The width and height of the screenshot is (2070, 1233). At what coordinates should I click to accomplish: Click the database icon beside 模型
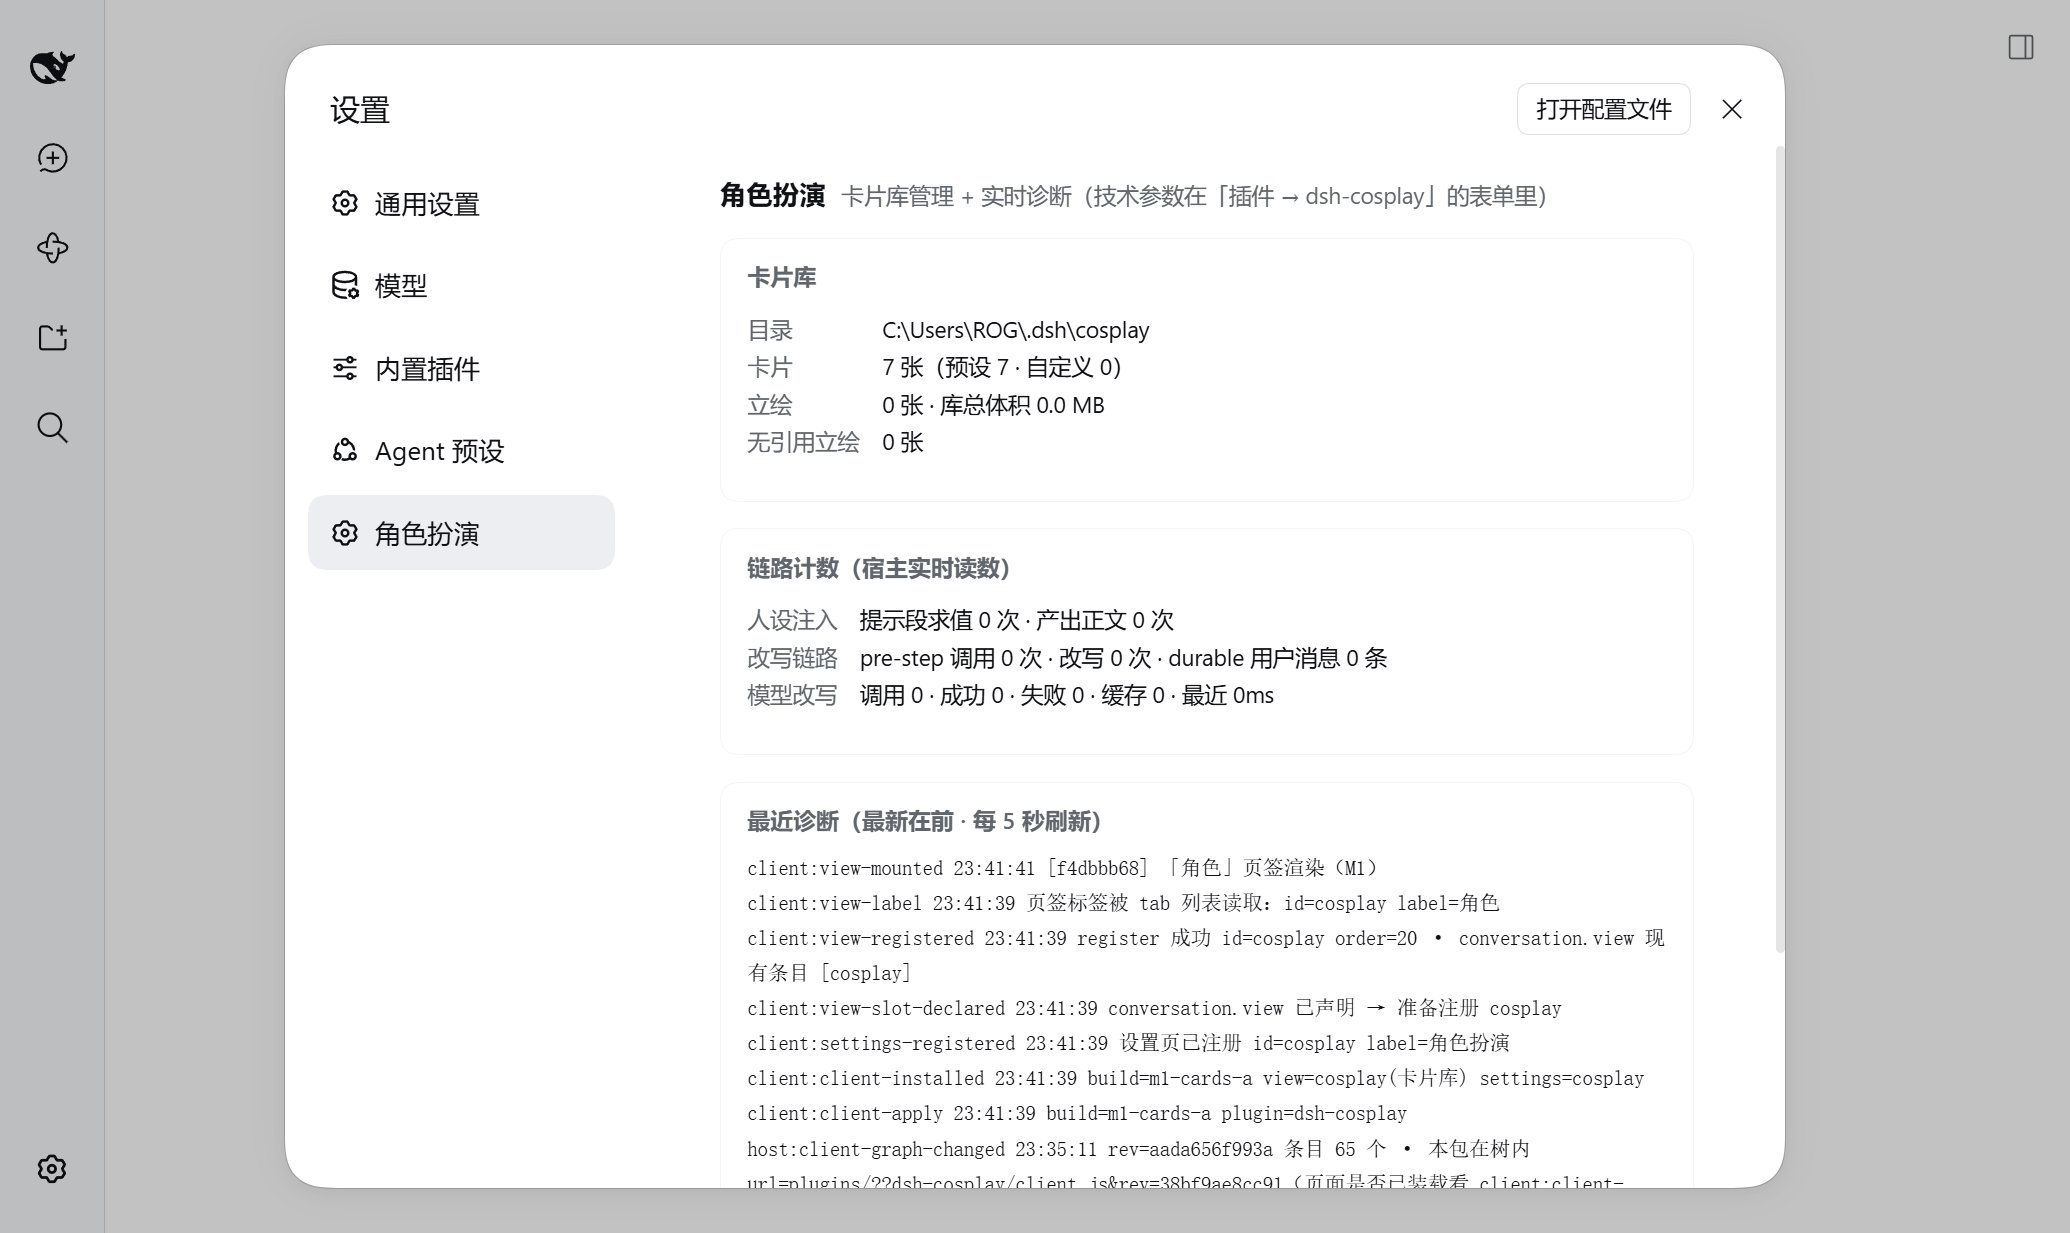(x=345, y=285)
